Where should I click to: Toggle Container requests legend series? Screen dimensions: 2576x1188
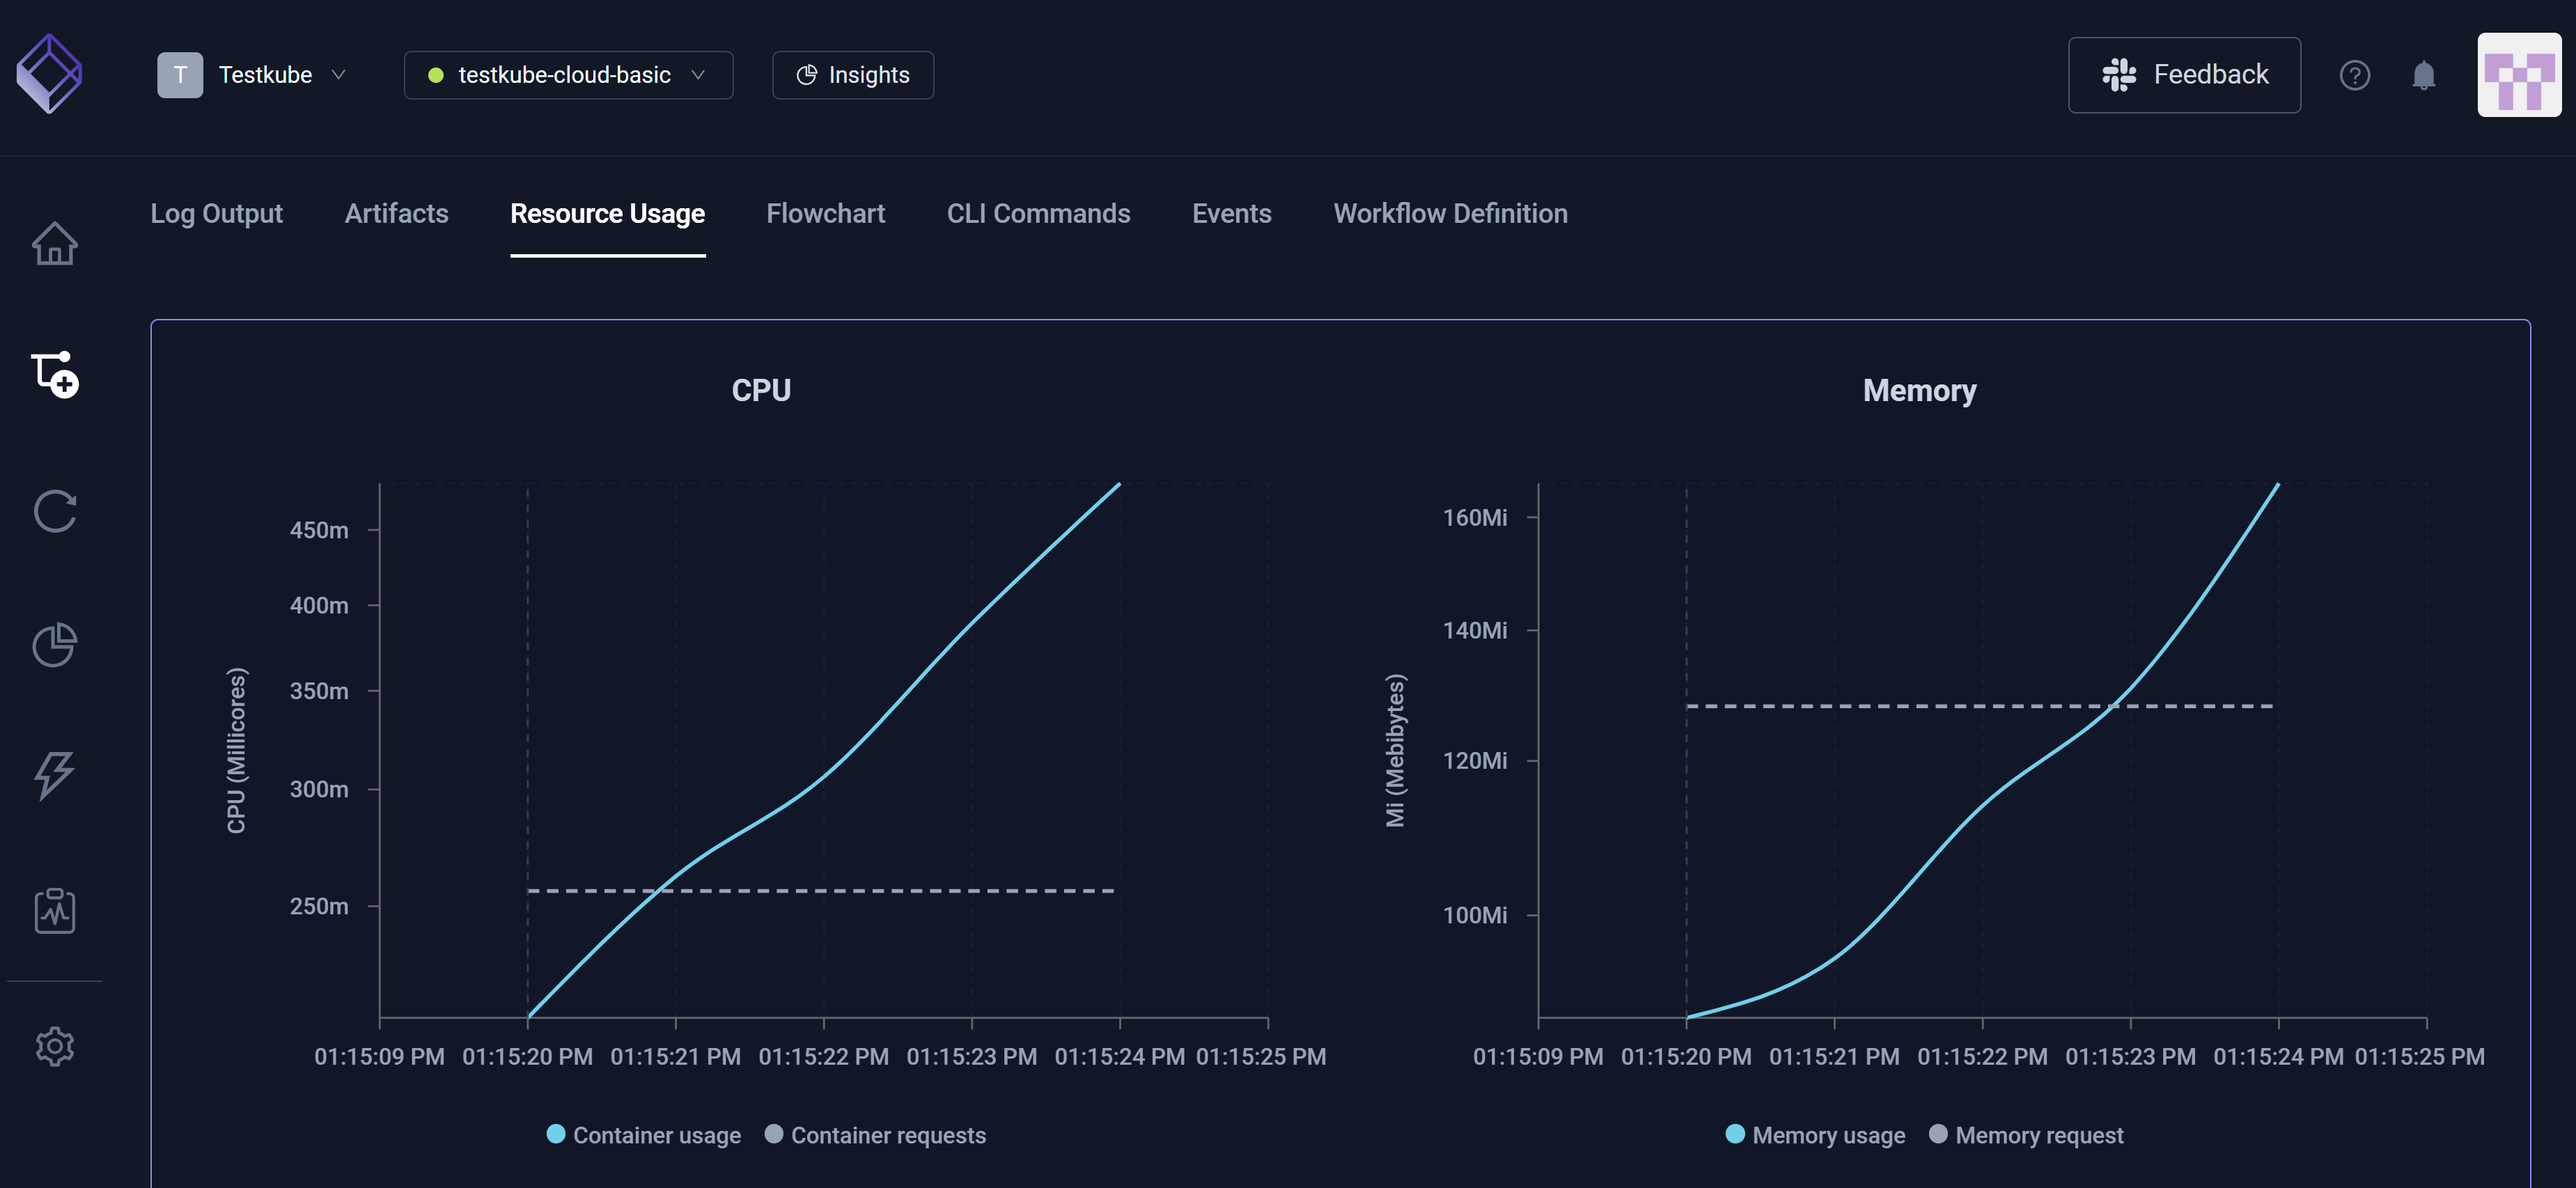point(875,1135)
